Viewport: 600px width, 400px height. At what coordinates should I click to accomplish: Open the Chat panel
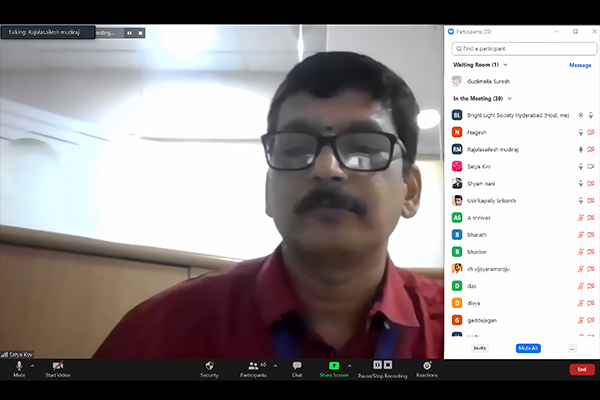[x=297, y=366]
